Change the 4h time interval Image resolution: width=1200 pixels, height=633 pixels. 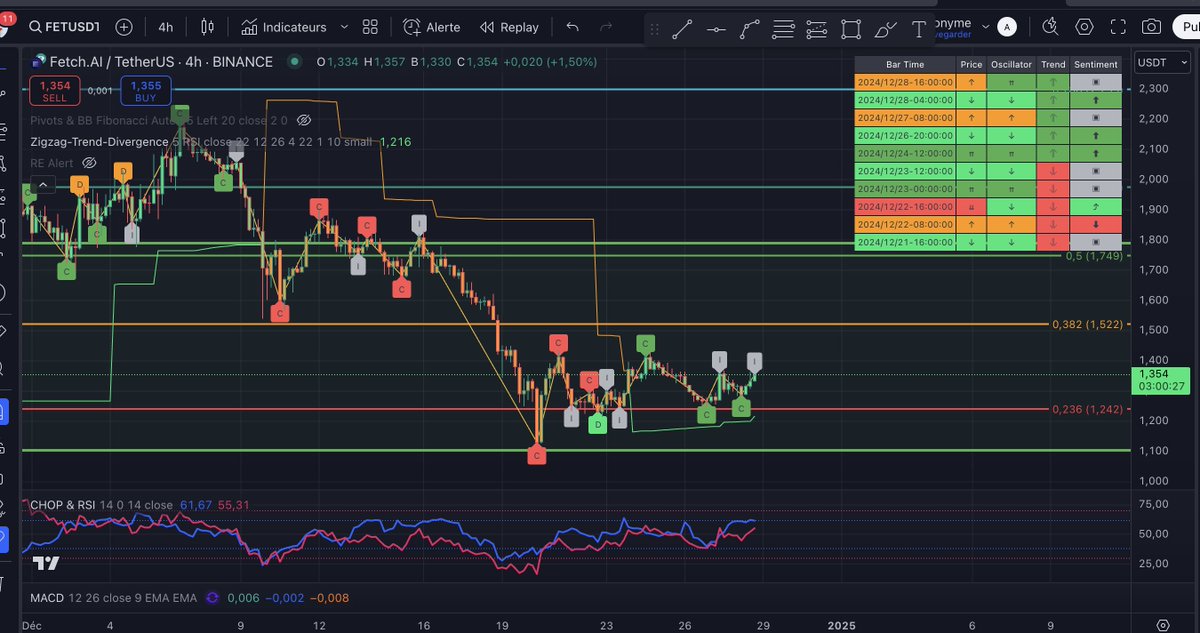click(x=165, y=27)
